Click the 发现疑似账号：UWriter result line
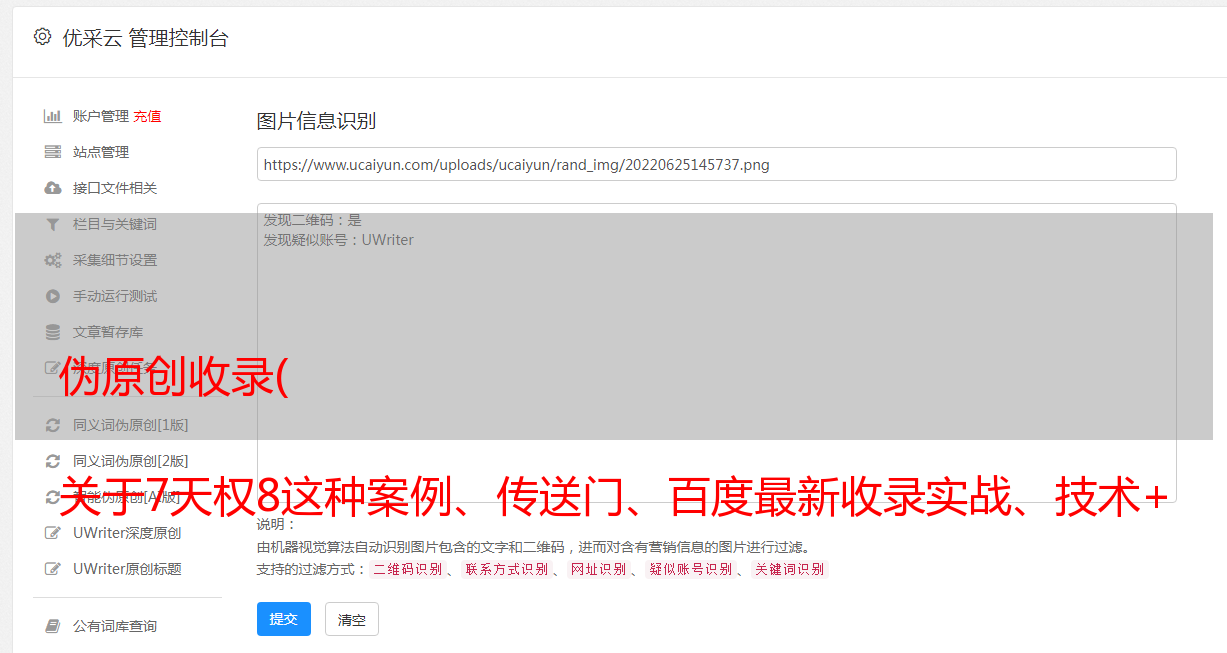This screenshot has width=1227, height=653. (338, 240)
